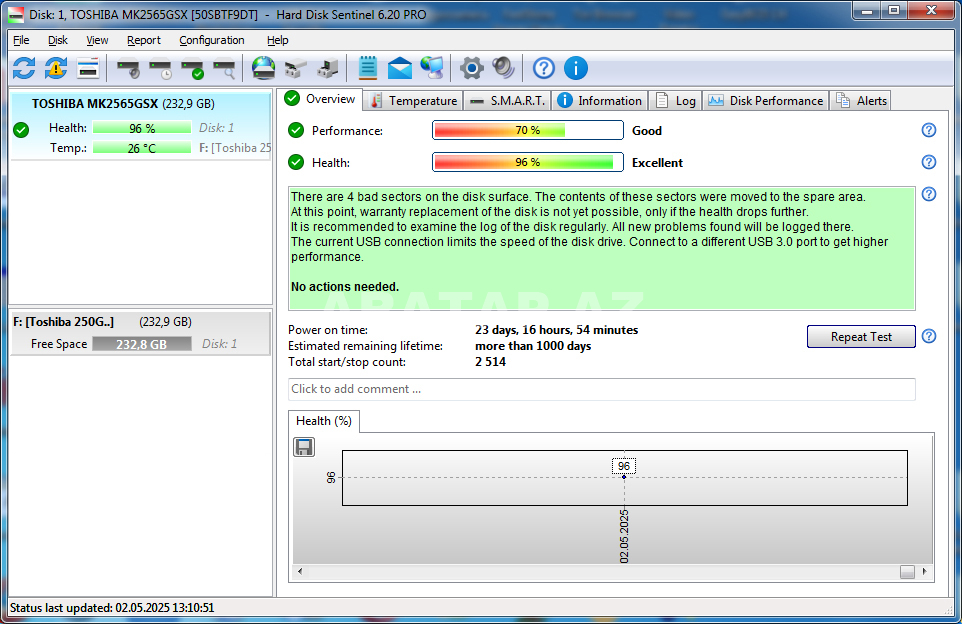Click the Health 96 % bar in Overview
The image size is (962, 624).
[x=528, y=162]
